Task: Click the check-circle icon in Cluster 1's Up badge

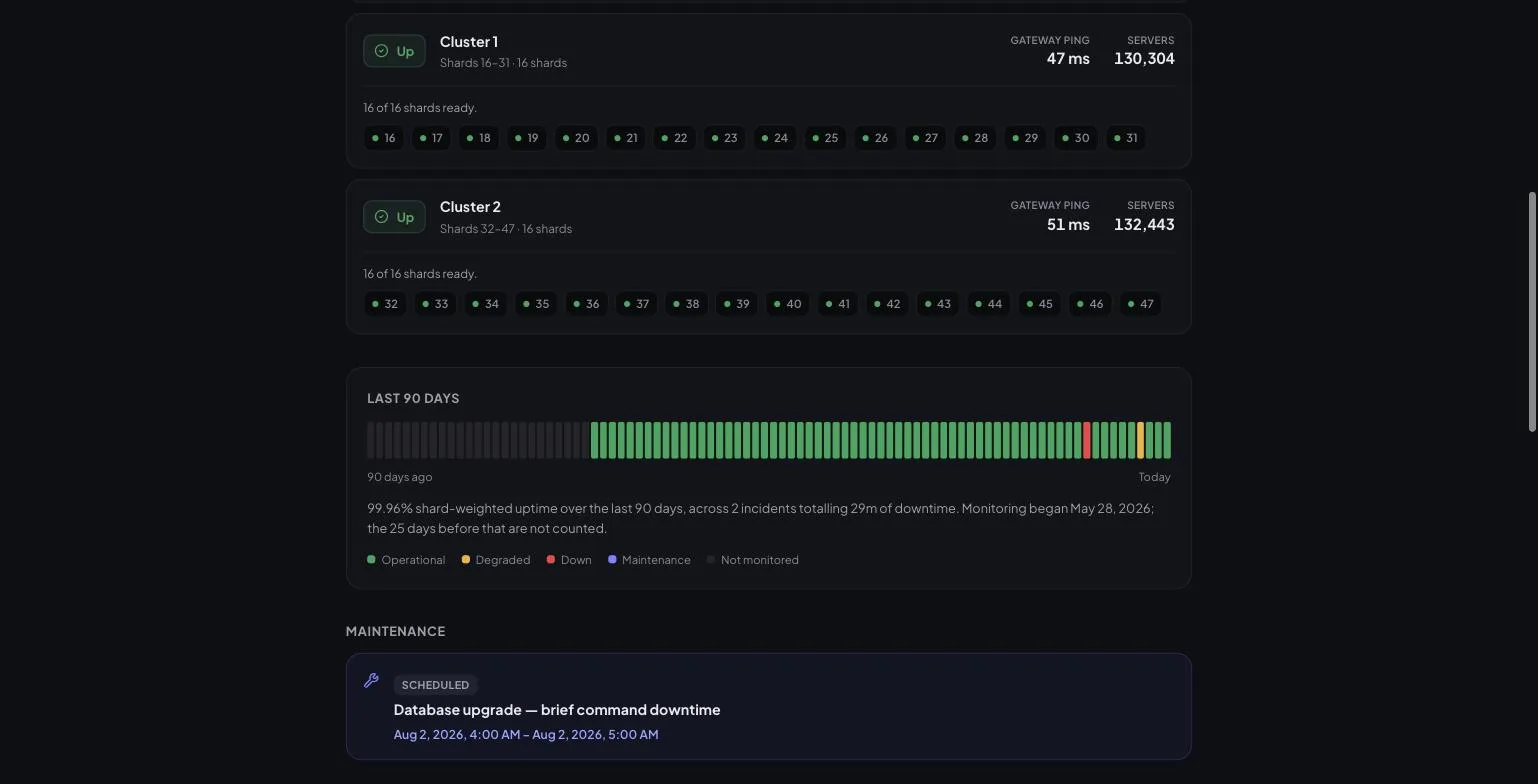Action: click(x=381, y=51)
